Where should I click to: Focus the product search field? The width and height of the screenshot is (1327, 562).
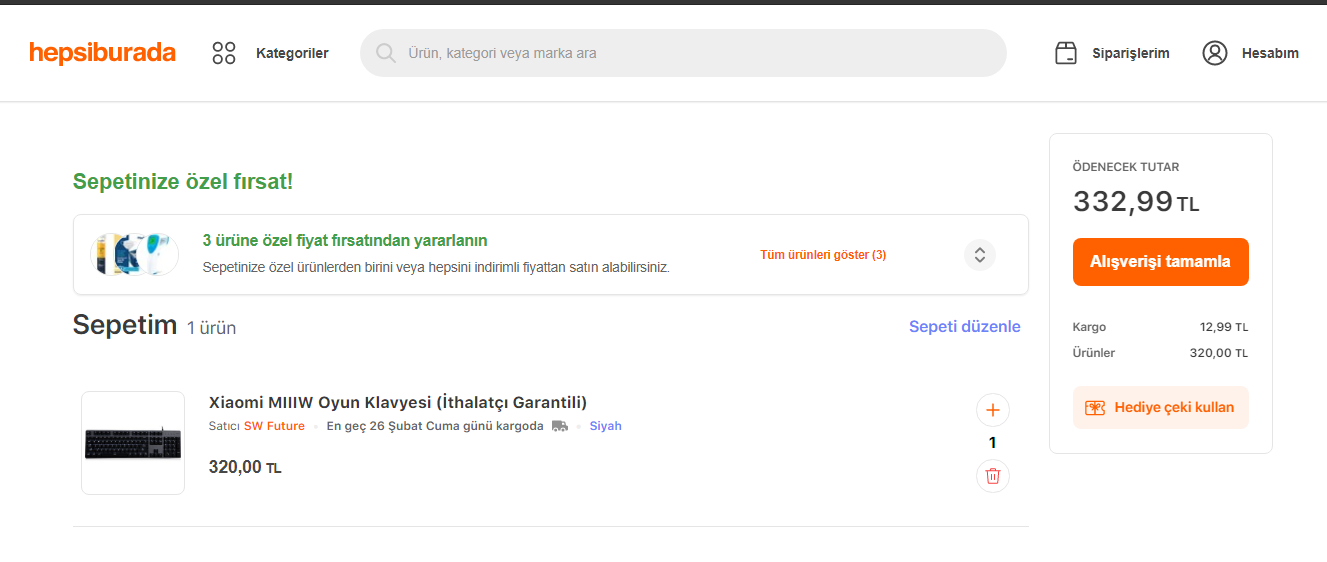pyautogui.click(x=683, y=53)
